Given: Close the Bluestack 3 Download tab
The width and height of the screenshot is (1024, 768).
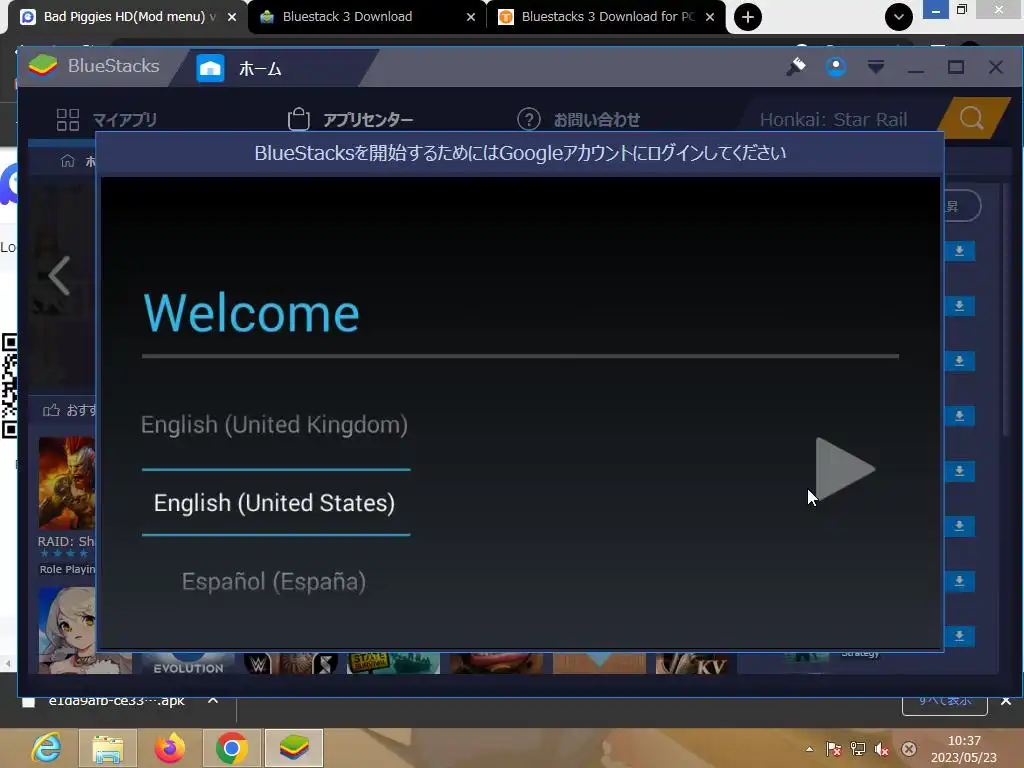Looking at the screenshot, I should click(x=471, y=17).
